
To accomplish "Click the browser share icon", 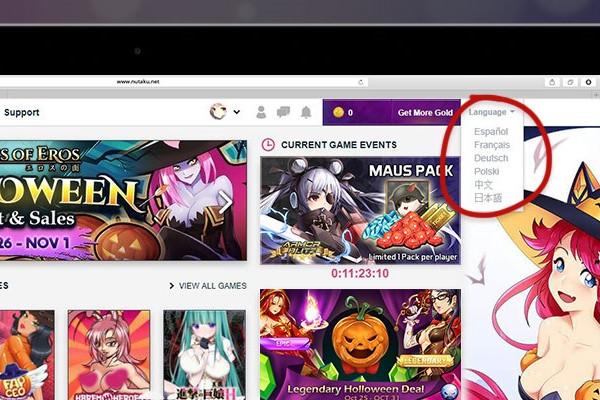I will [x=552, y=82].
